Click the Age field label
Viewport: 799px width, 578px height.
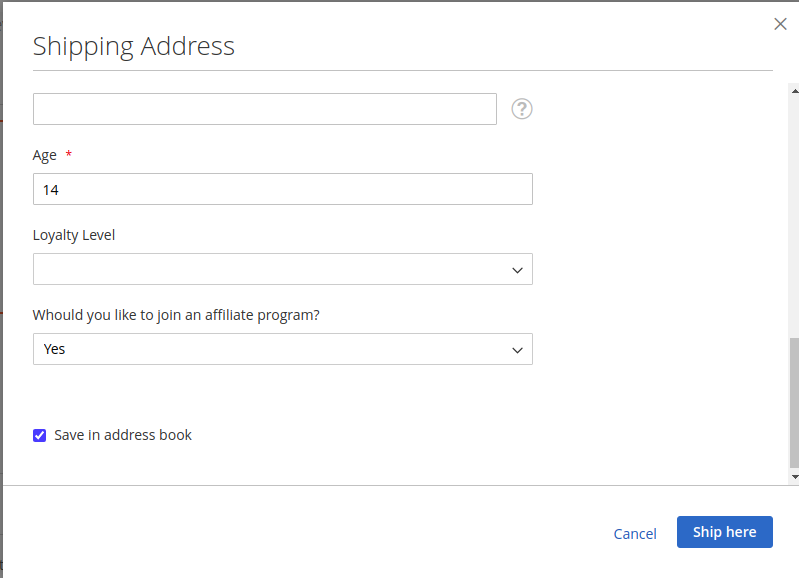tap(45, 155)
